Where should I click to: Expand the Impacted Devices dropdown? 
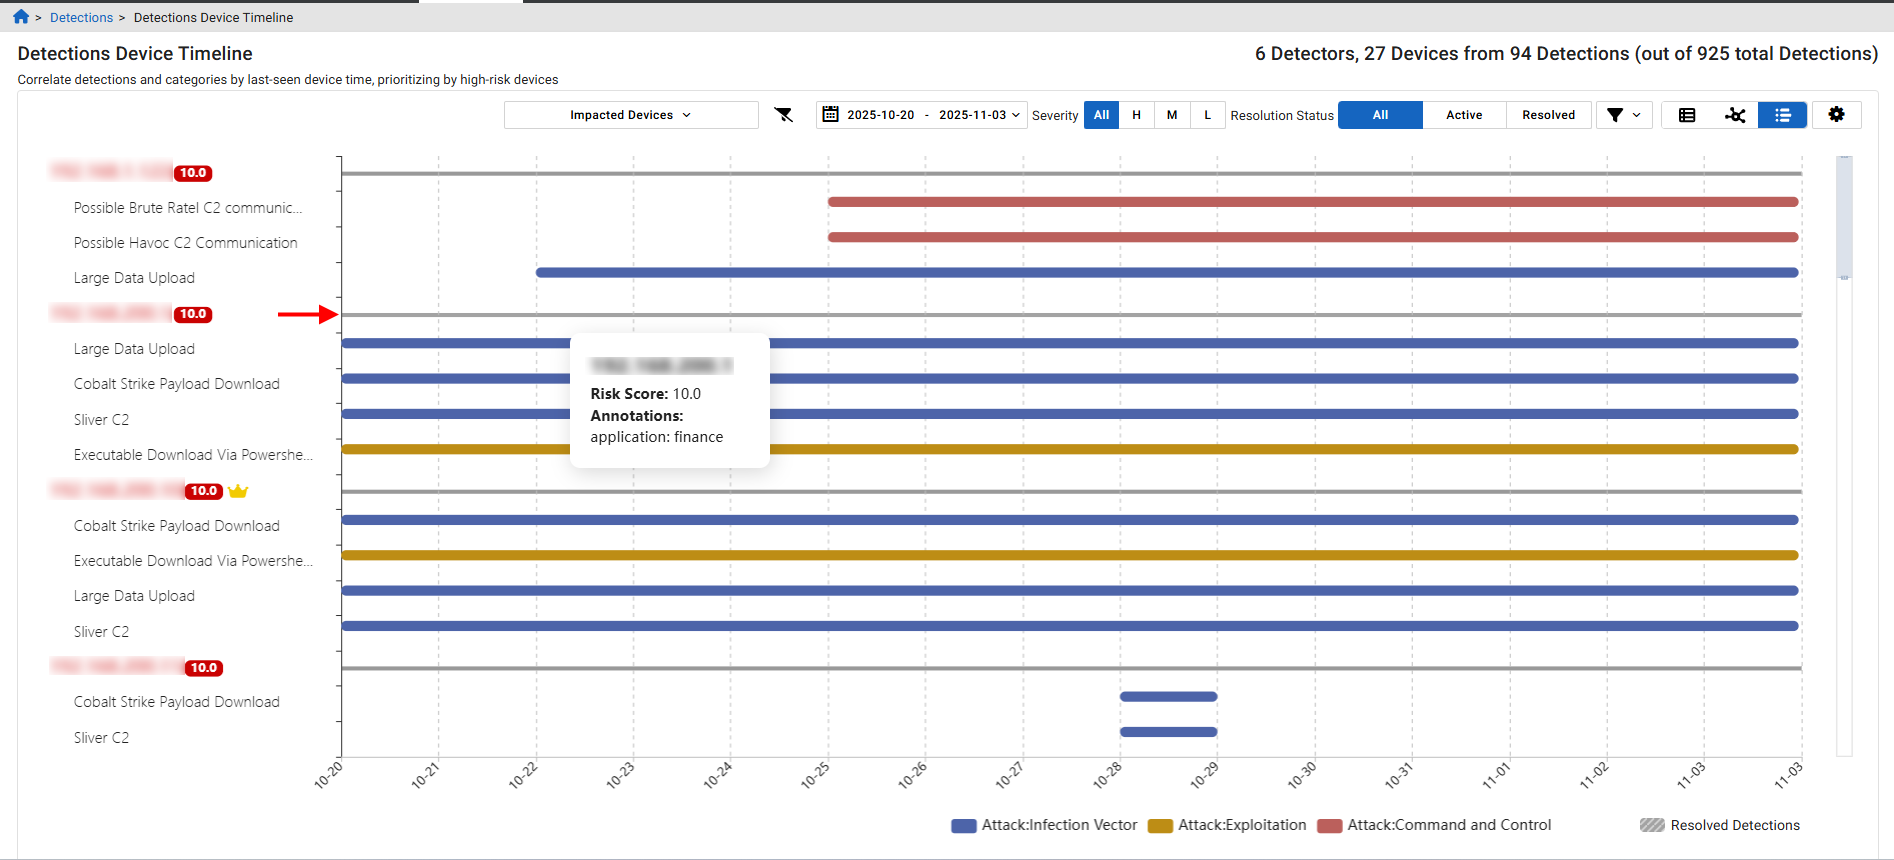pos(631,115)
